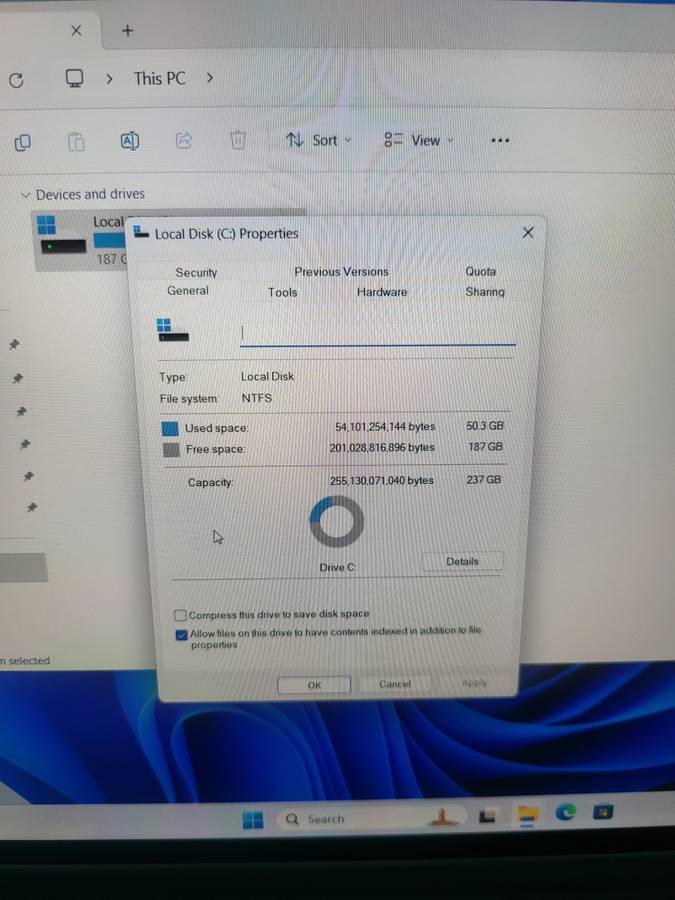Click the 201,028,816,896 bytes free value
This screenshot has height=900, width=675.
(382, 447)
